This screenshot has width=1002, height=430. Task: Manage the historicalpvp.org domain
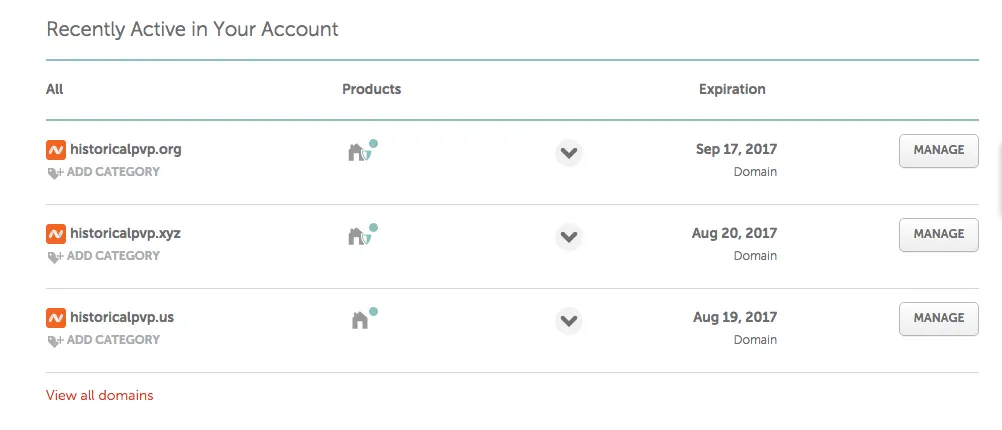[939, 151]
